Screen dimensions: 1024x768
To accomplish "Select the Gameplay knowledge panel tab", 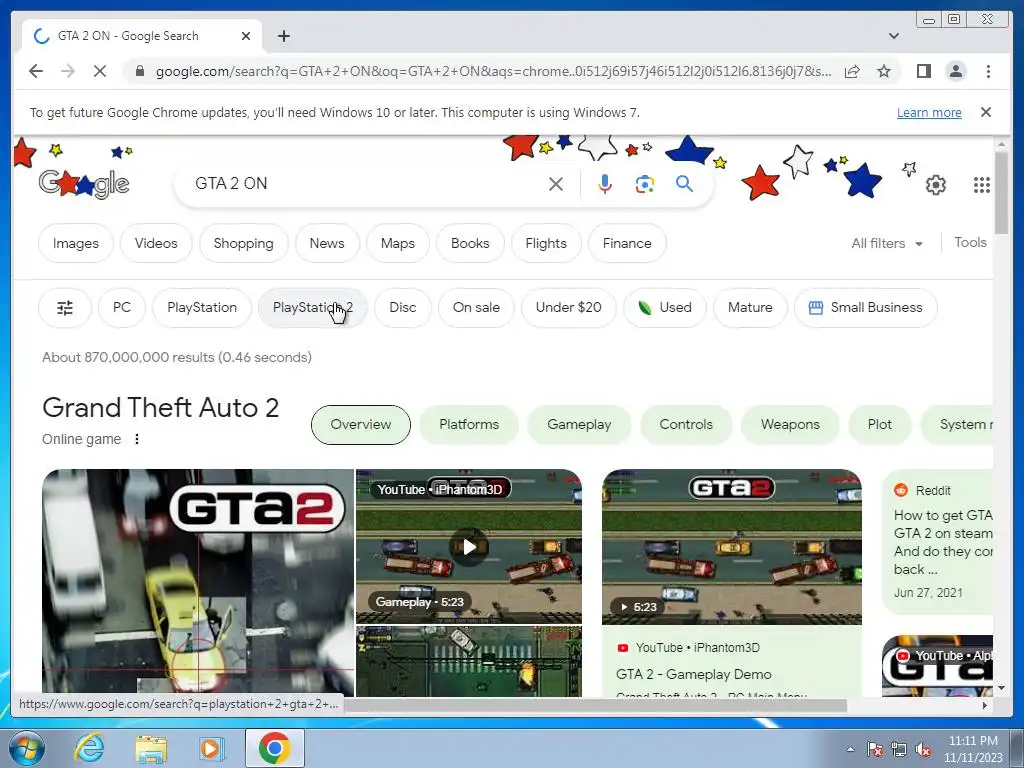I will tap(579, 424).
